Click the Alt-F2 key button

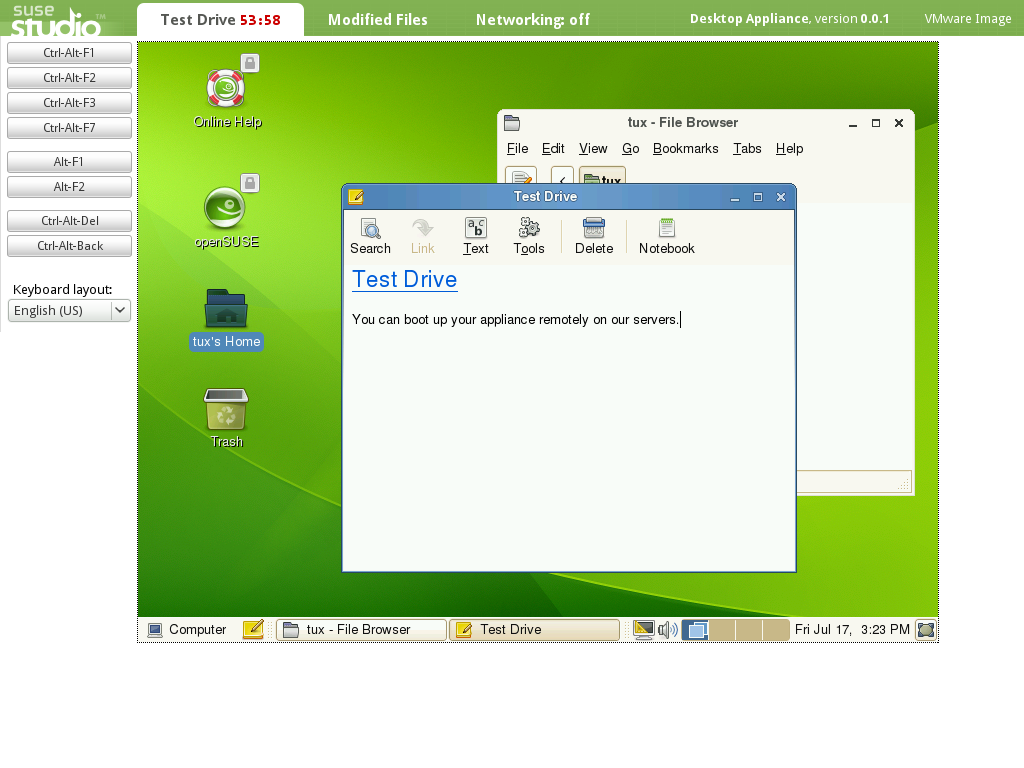point(69,187)
